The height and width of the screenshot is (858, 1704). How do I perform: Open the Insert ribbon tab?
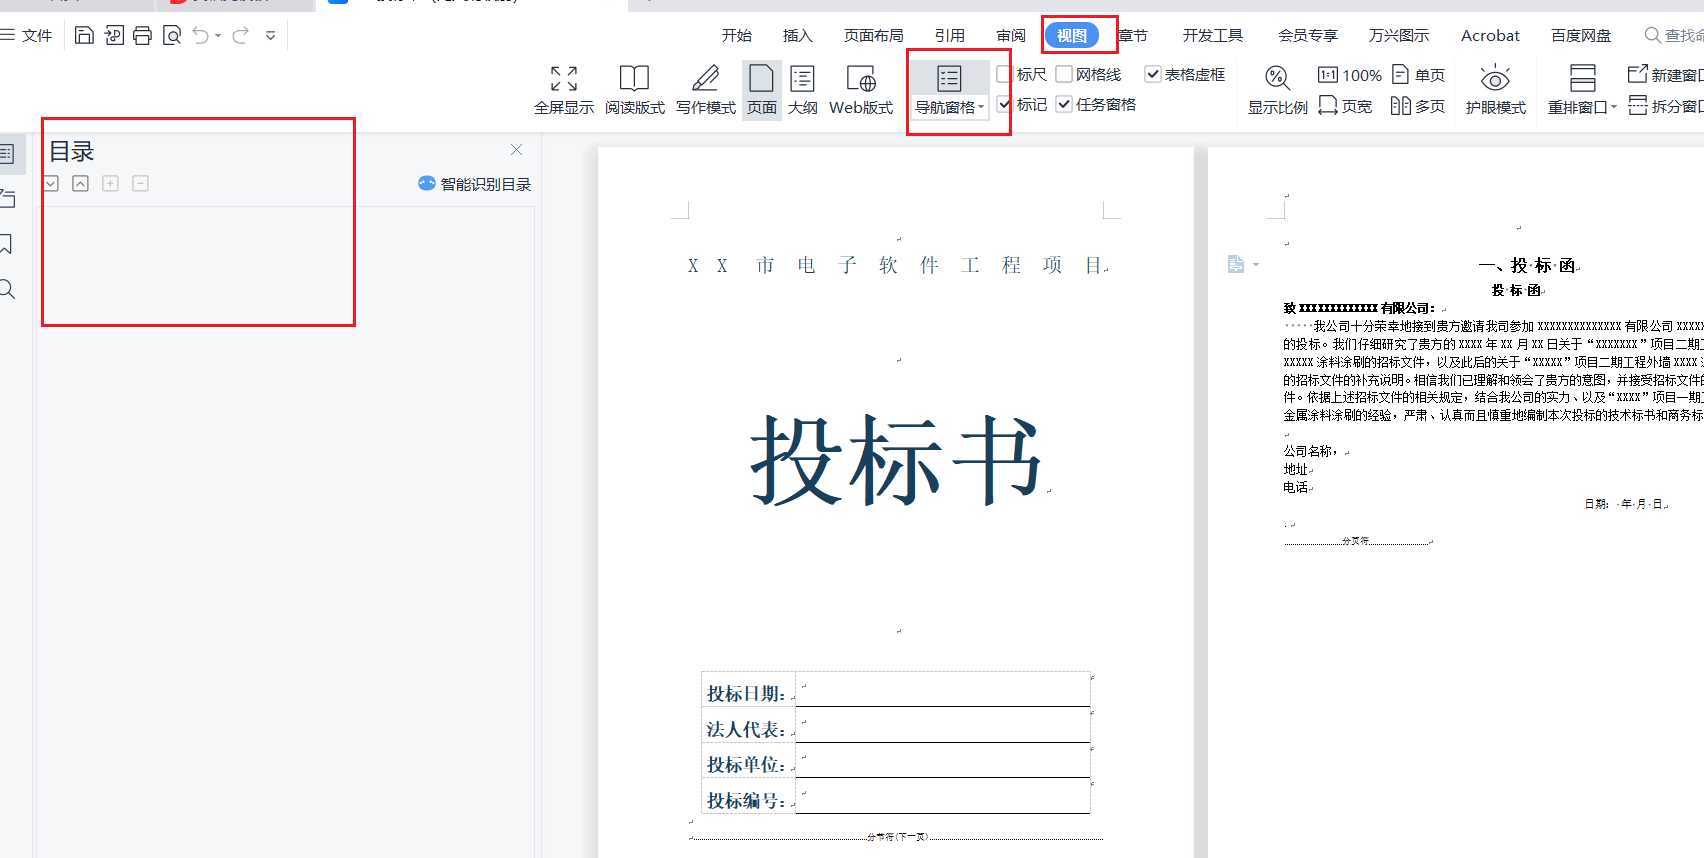pos(797,36)
